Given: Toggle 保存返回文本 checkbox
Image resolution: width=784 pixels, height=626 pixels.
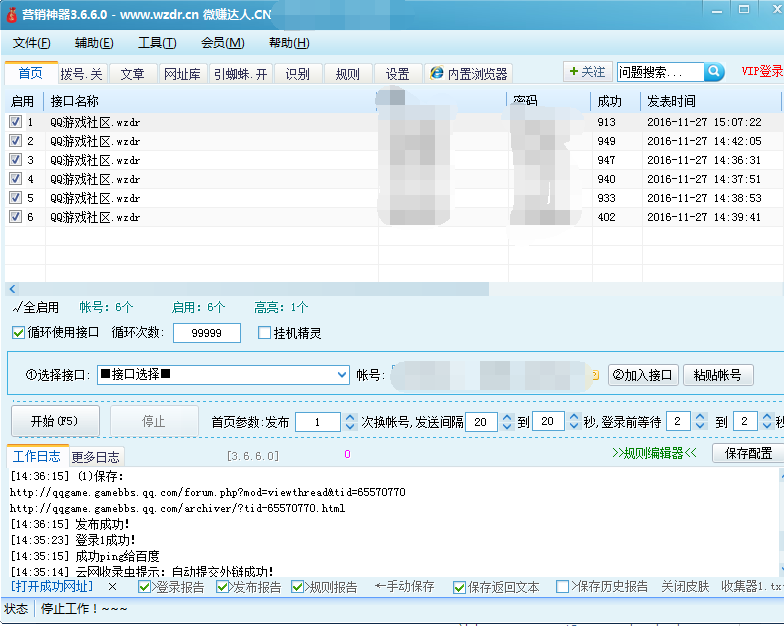Looking at the screenshot, I should [459, 588].
